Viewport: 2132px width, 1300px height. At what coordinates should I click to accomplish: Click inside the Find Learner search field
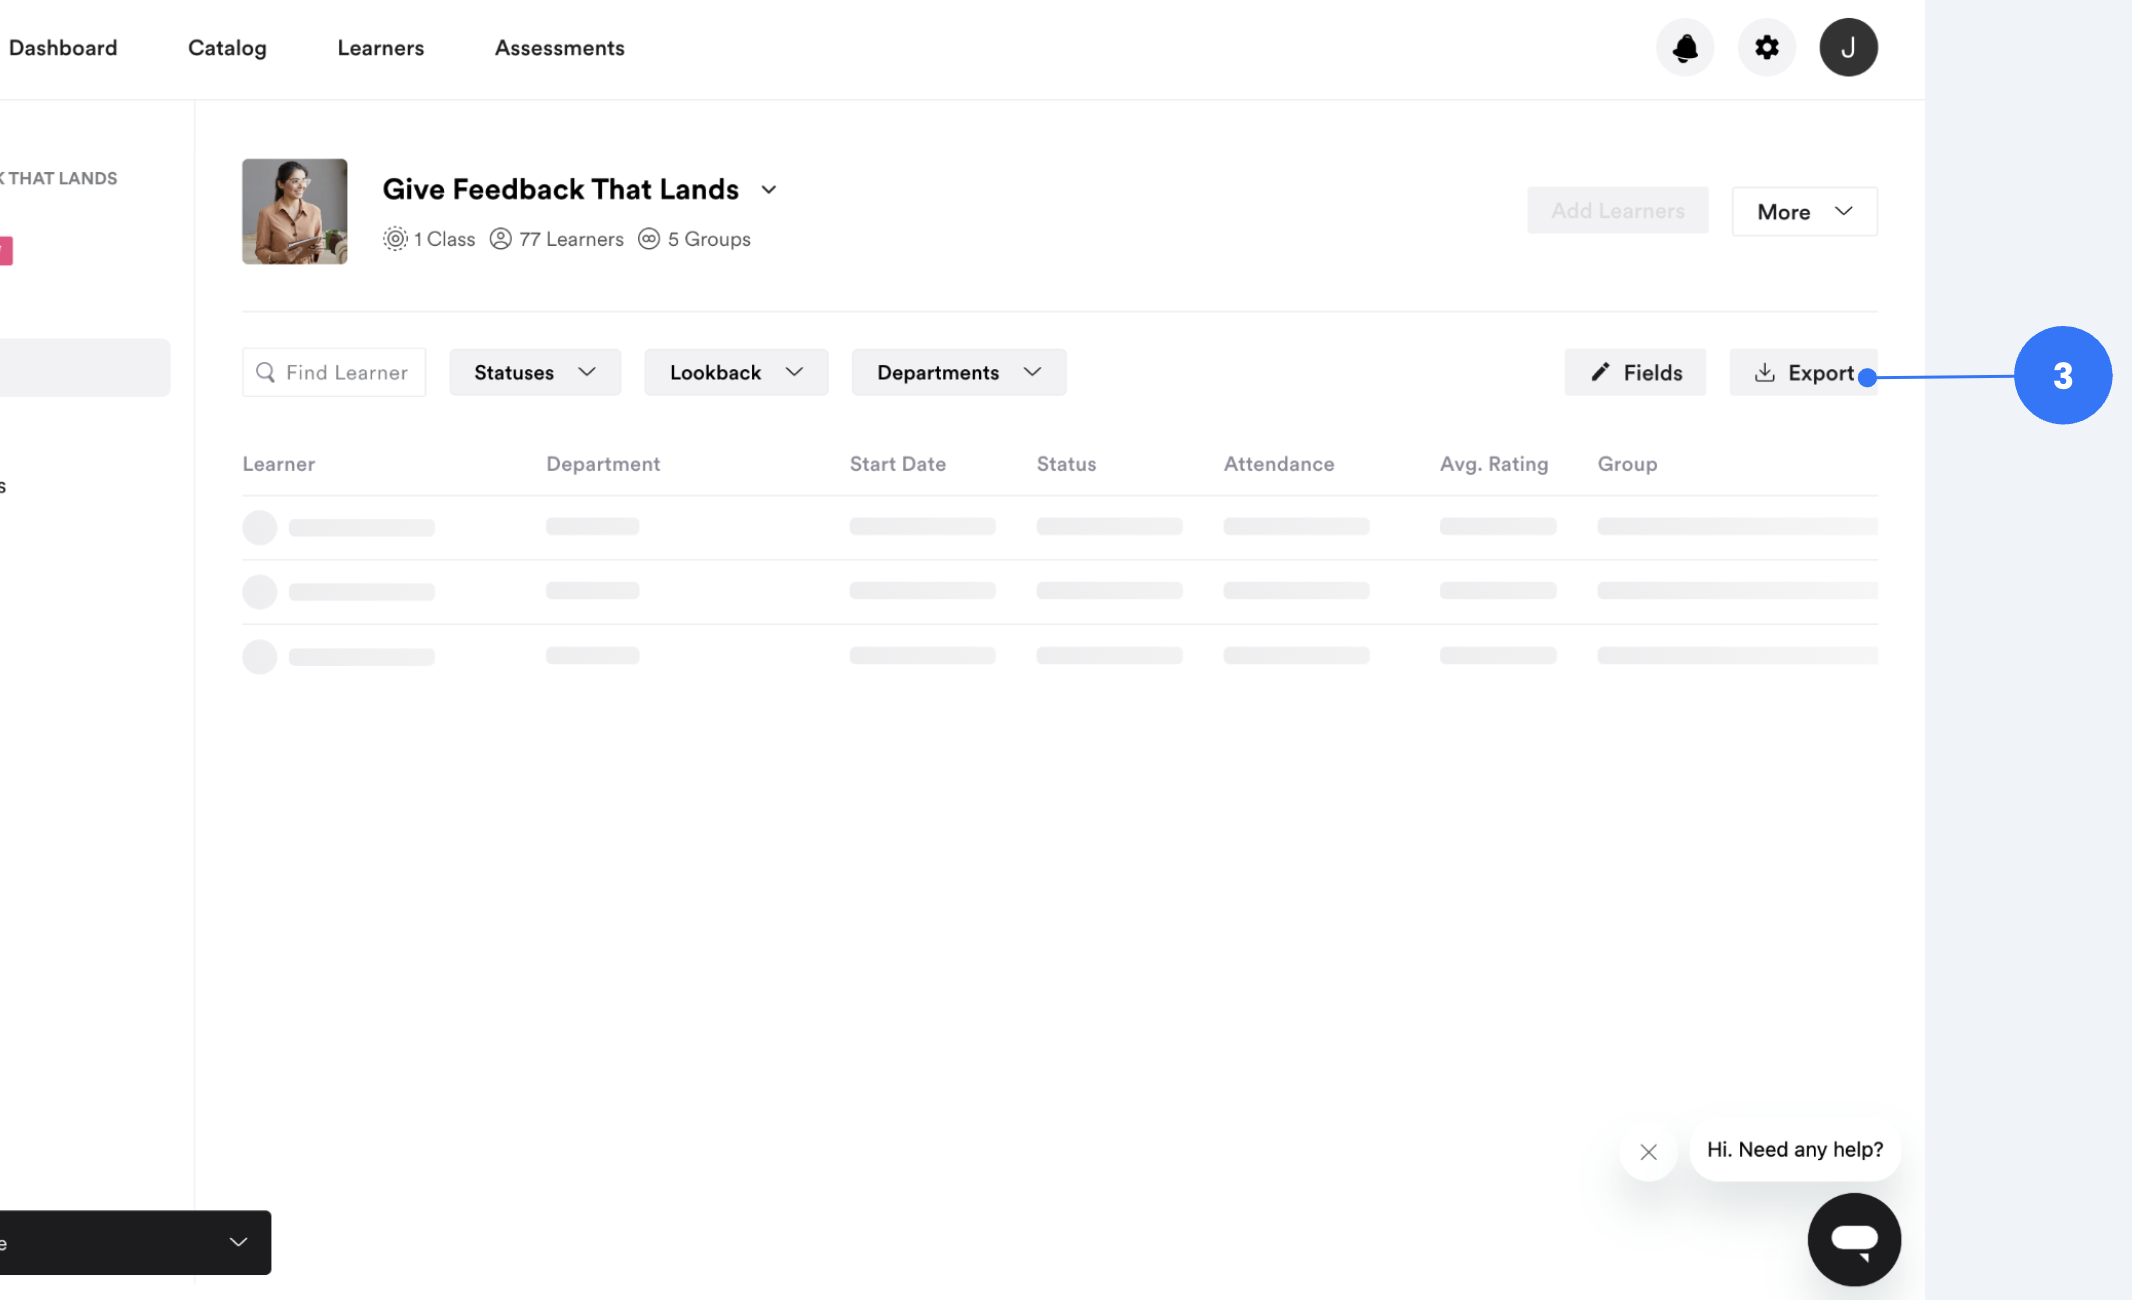(340, 372)
